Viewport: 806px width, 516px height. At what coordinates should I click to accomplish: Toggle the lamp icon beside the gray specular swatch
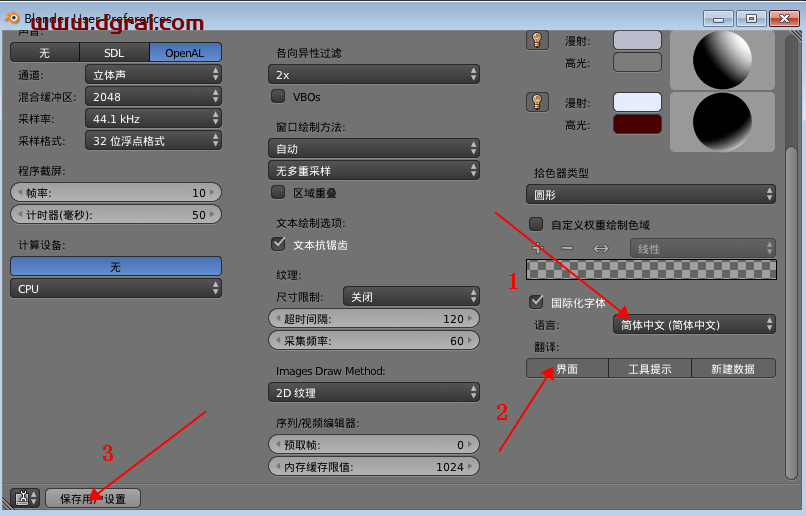pyautogui.click(x=538, y=40)
